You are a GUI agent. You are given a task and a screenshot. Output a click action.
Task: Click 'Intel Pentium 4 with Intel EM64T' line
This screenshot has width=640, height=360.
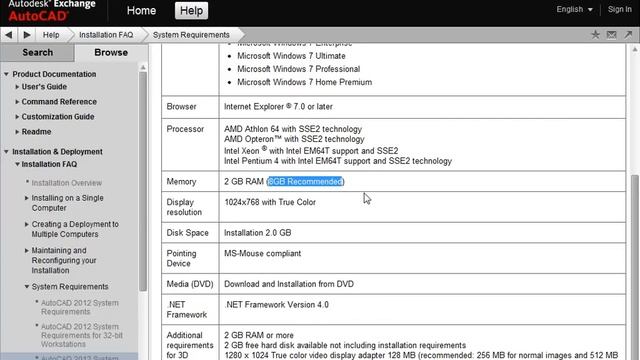(338, 161)
